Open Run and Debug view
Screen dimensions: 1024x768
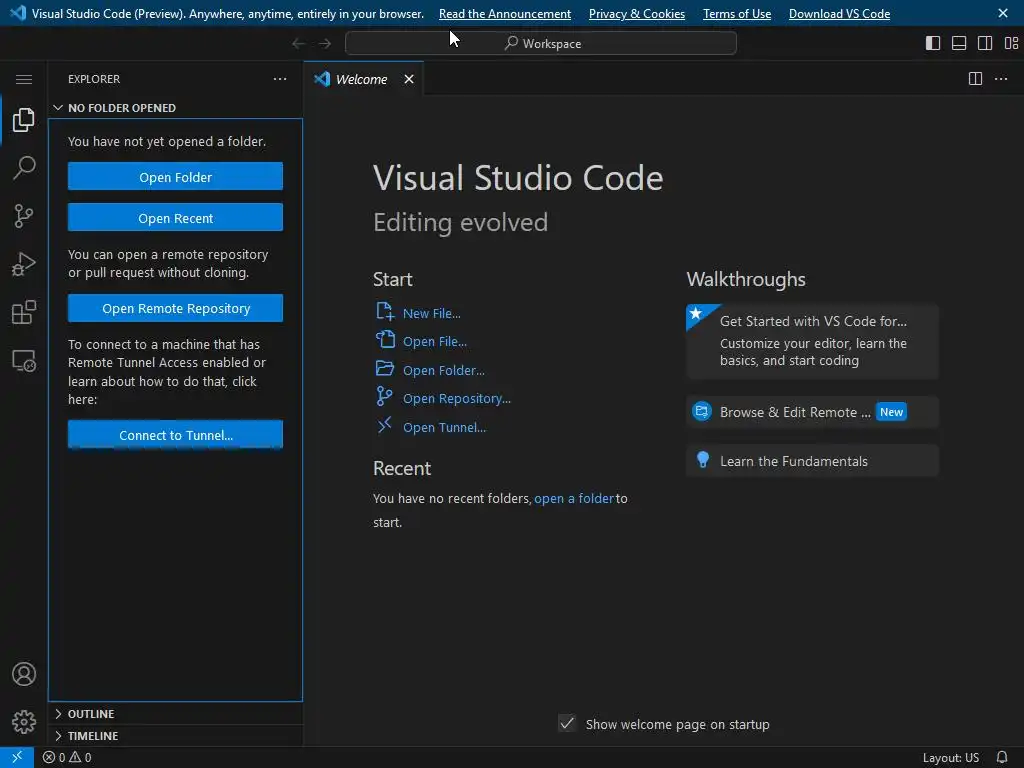tap(24, 264)
